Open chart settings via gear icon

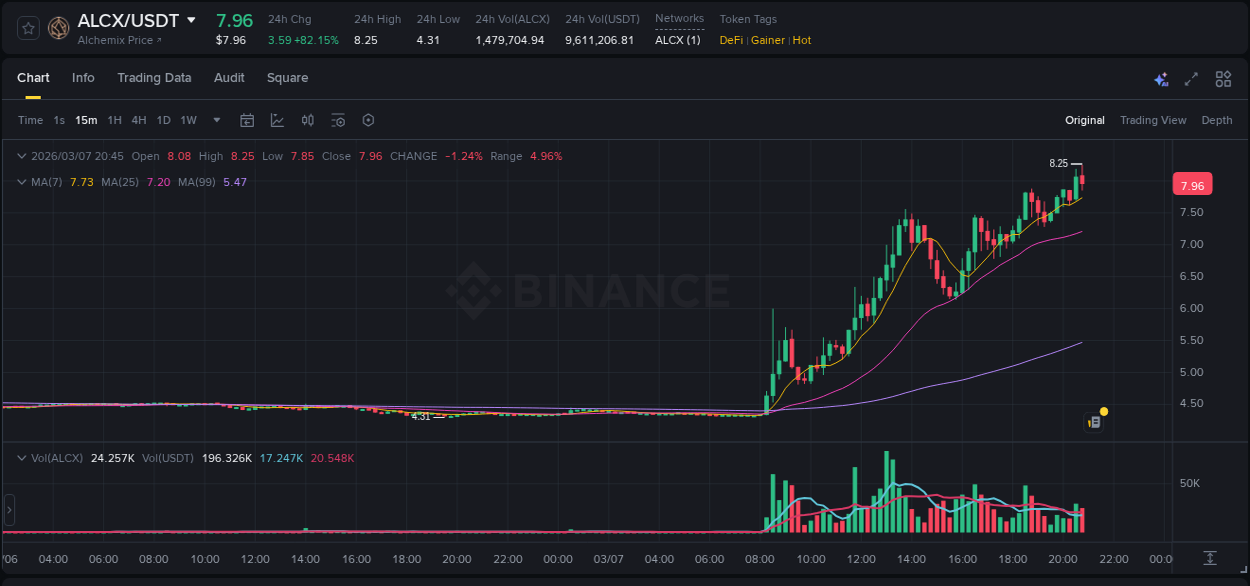(x=368, y=120)
